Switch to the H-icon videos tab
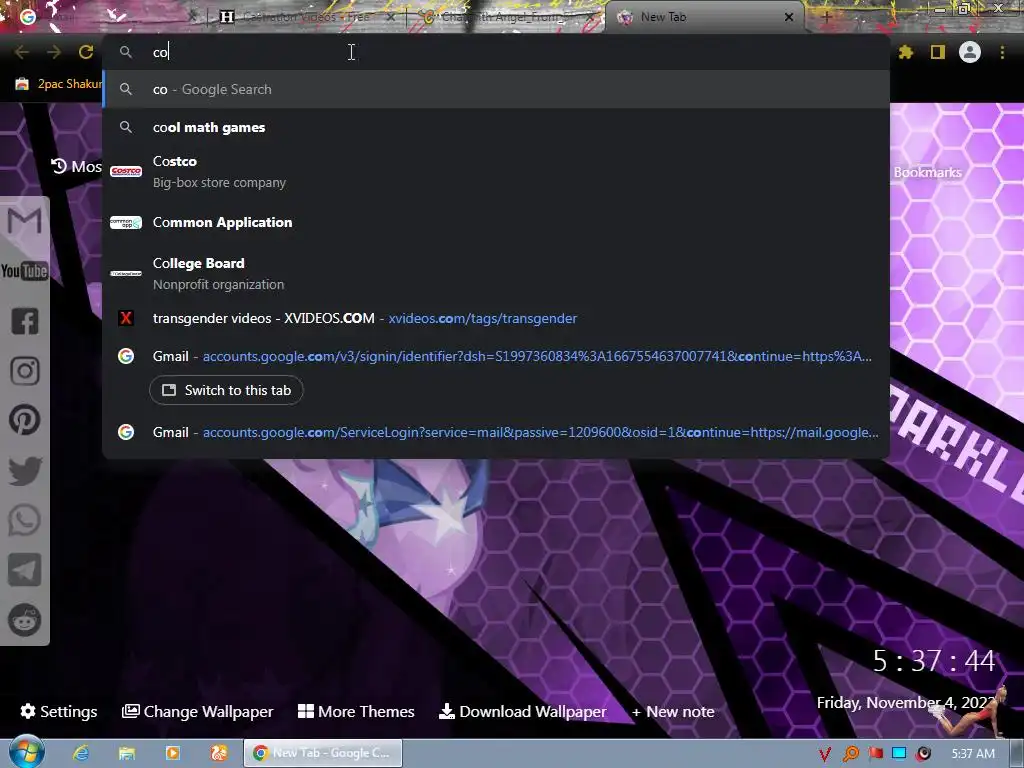 [306, 18]
